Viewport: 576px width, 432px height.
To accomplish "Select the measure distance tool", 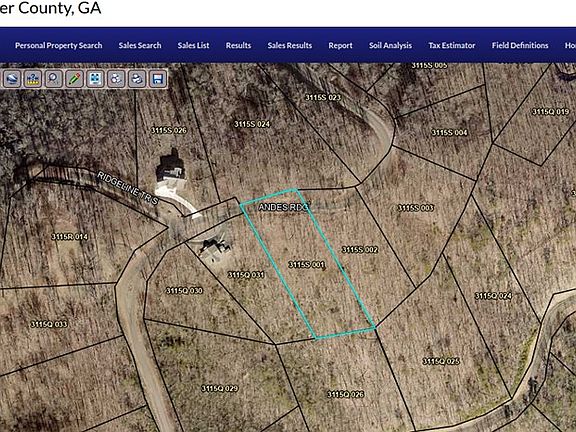I will click(33, 79).
